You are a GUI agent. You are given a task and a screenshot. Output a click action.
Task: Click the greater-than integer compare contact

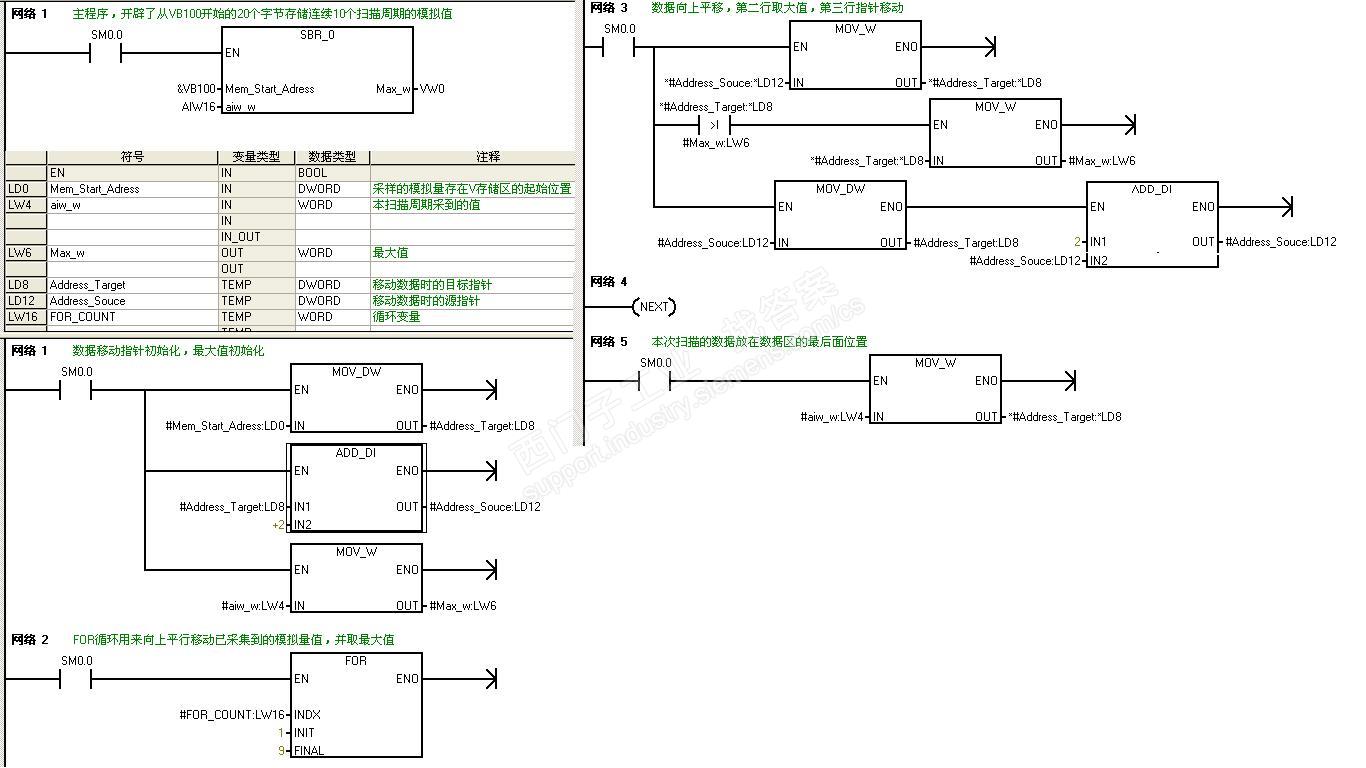click(714, 125)
